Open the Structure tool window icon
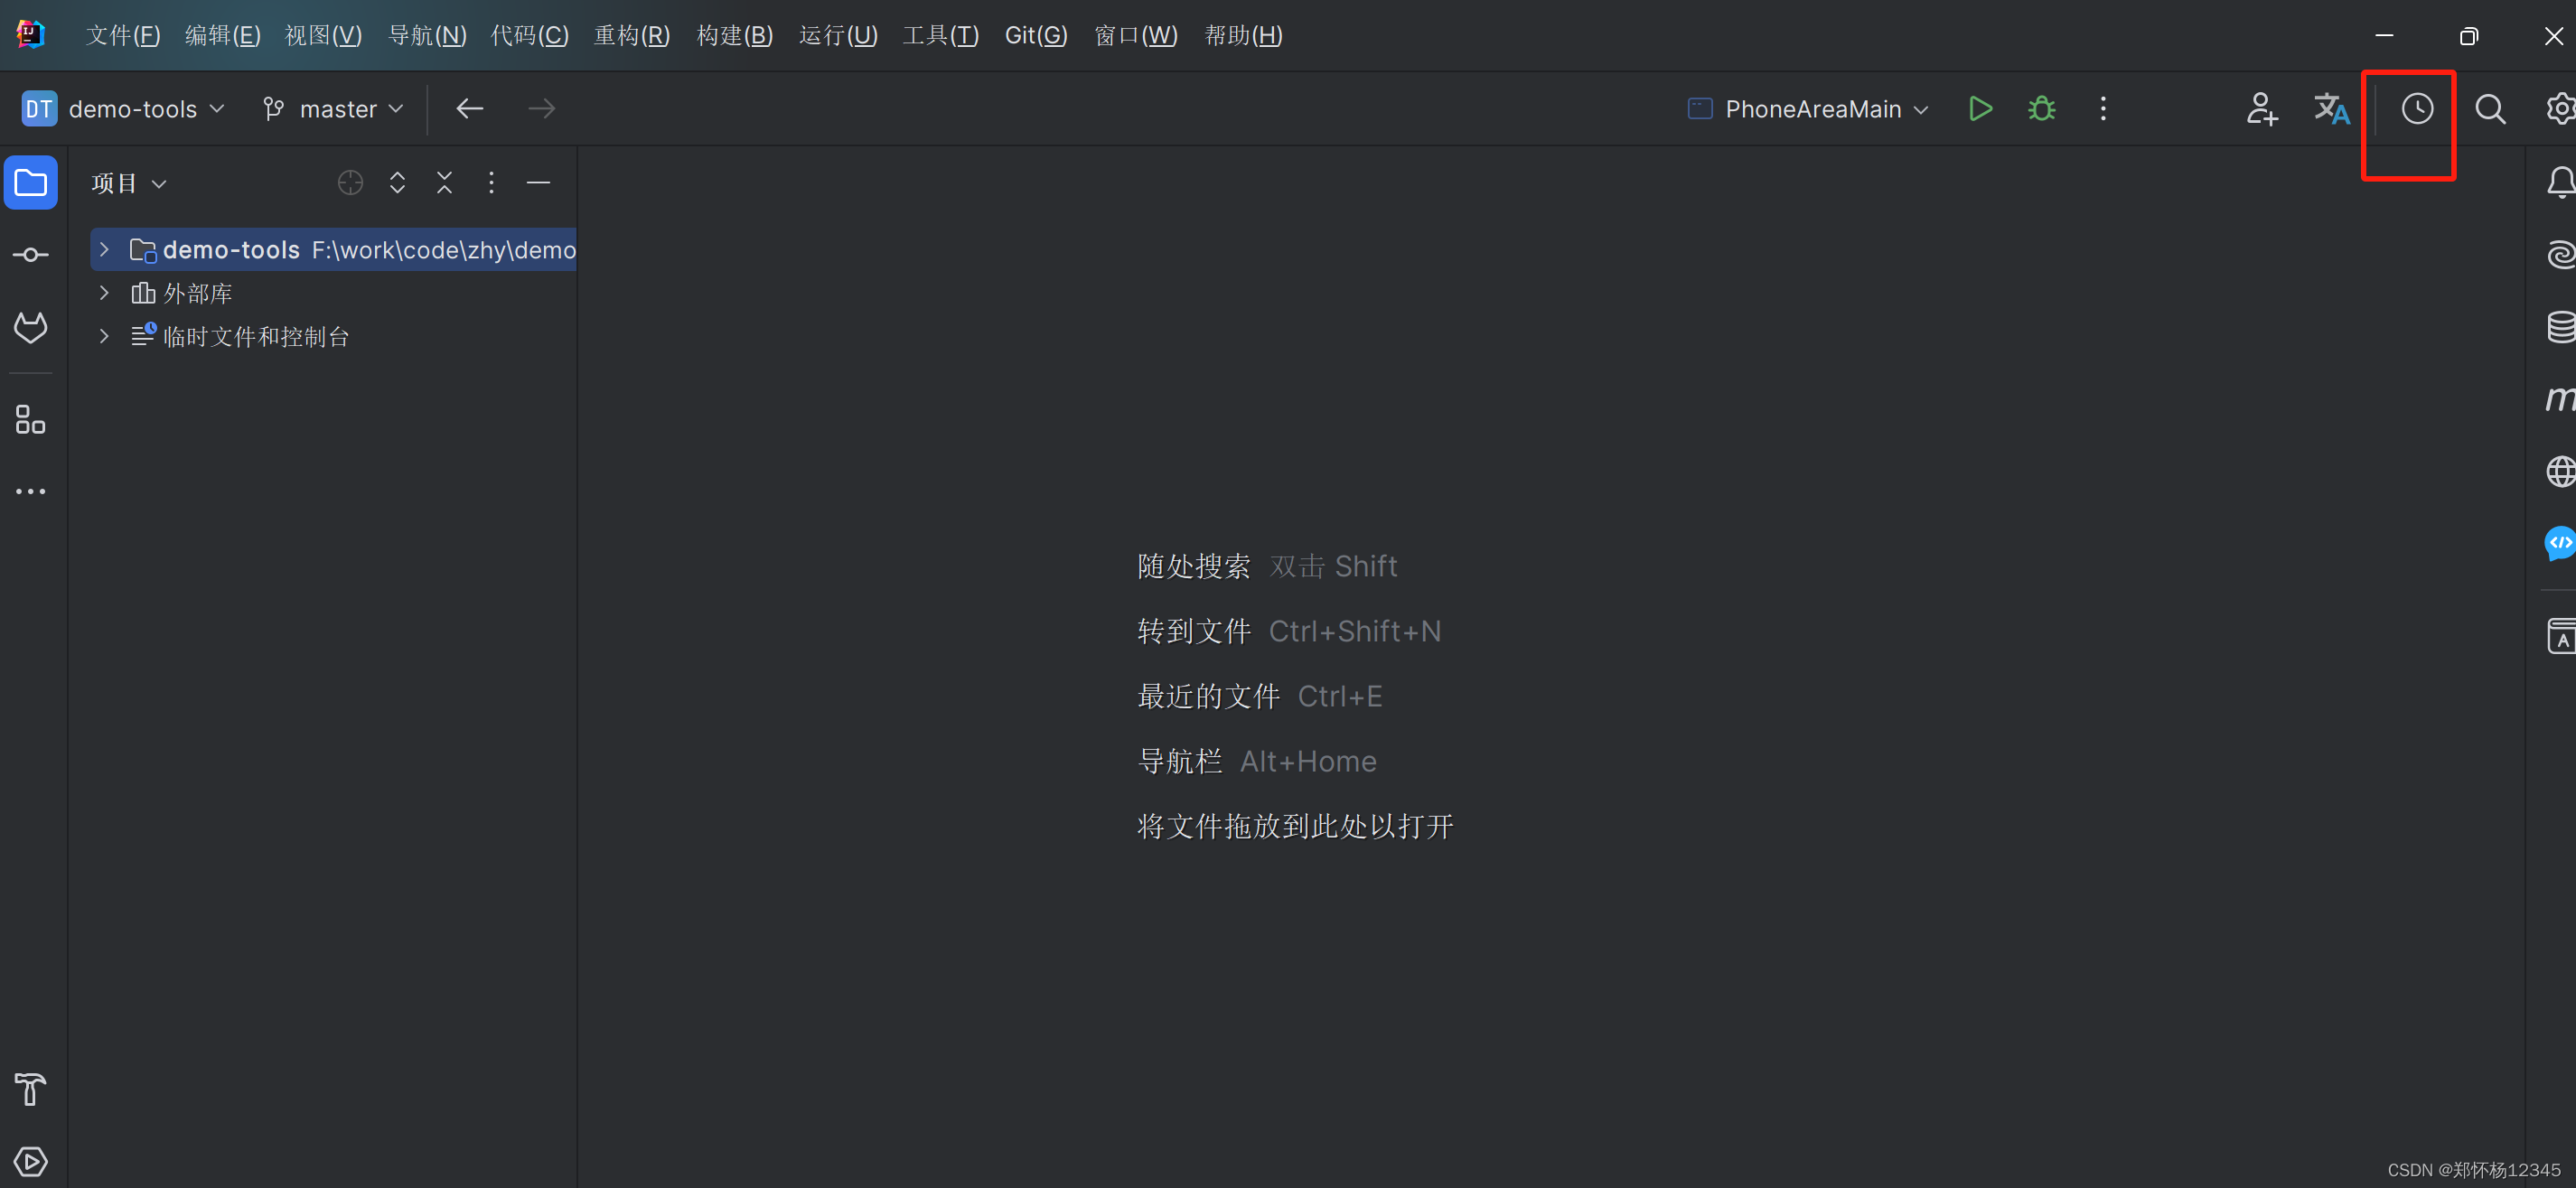2576x1188 pixels. (30, 419)
